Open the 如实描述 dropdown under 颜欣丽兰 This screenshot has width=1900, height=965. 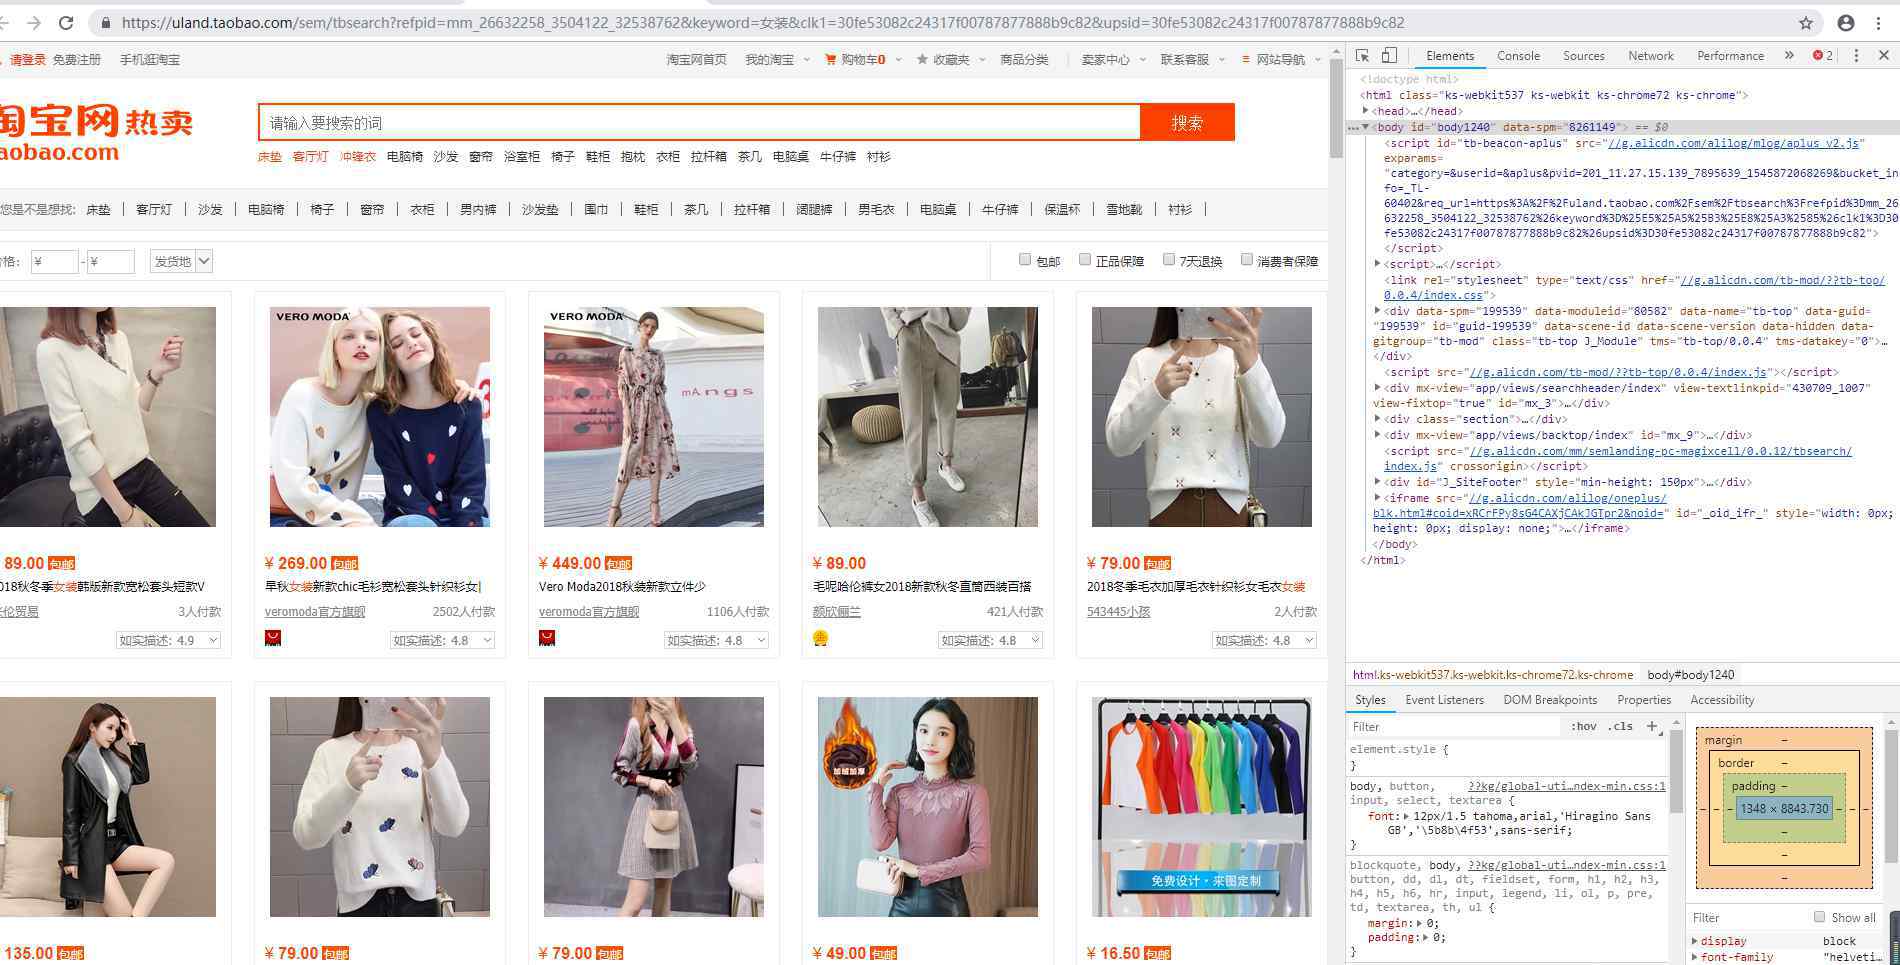point(990,640)
